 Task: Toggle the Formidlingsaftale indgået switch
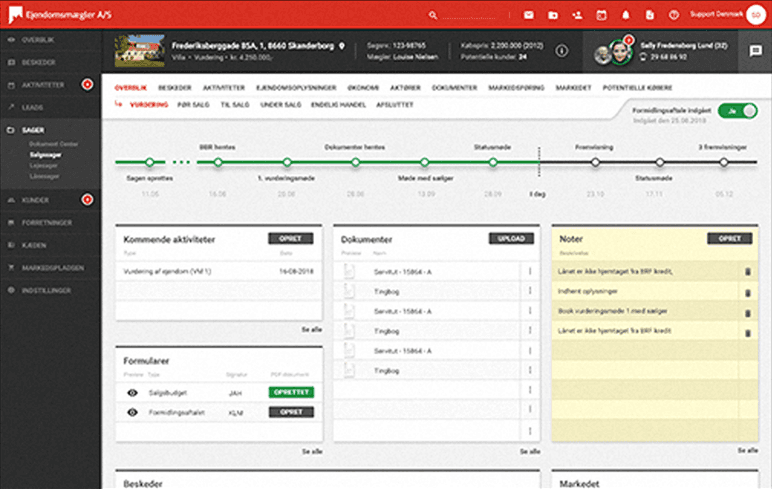pyautogui.click(x=737, y=111)
